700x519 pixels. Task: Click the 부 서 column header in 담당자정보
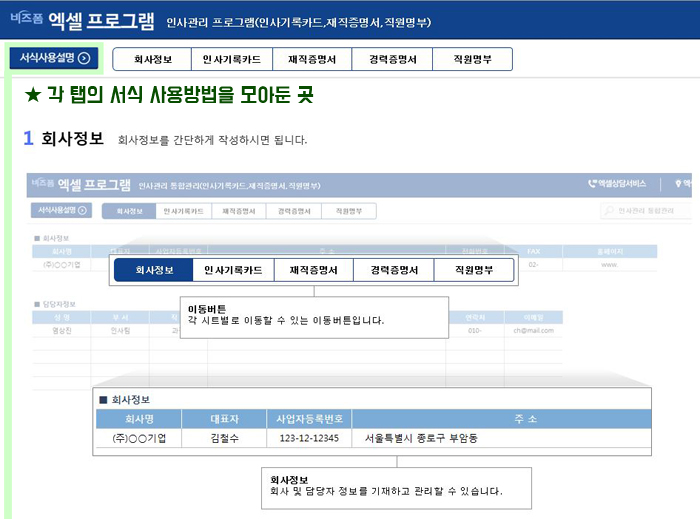tap(120, 317)
